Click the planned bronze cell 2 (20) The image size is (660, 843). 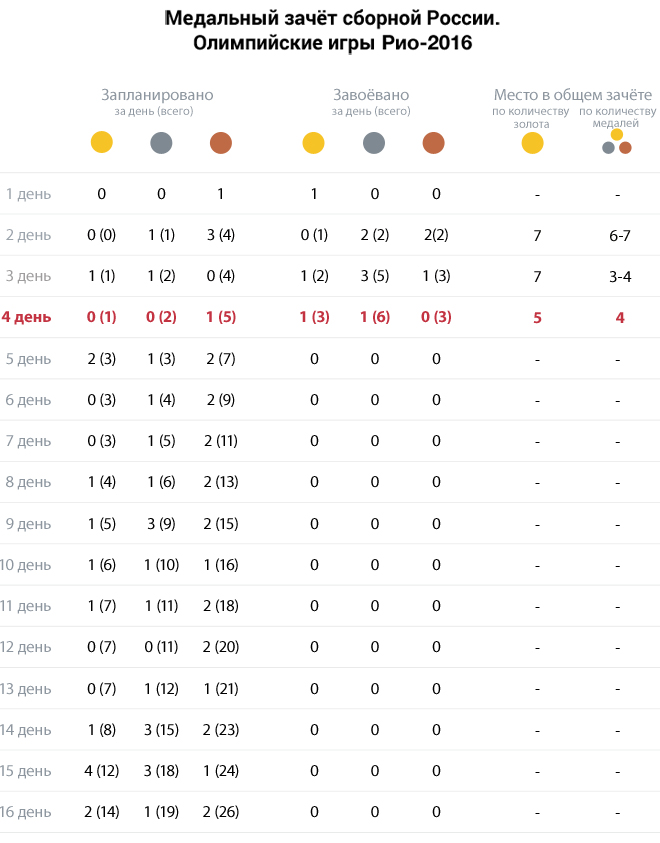(x=221, y=647)
